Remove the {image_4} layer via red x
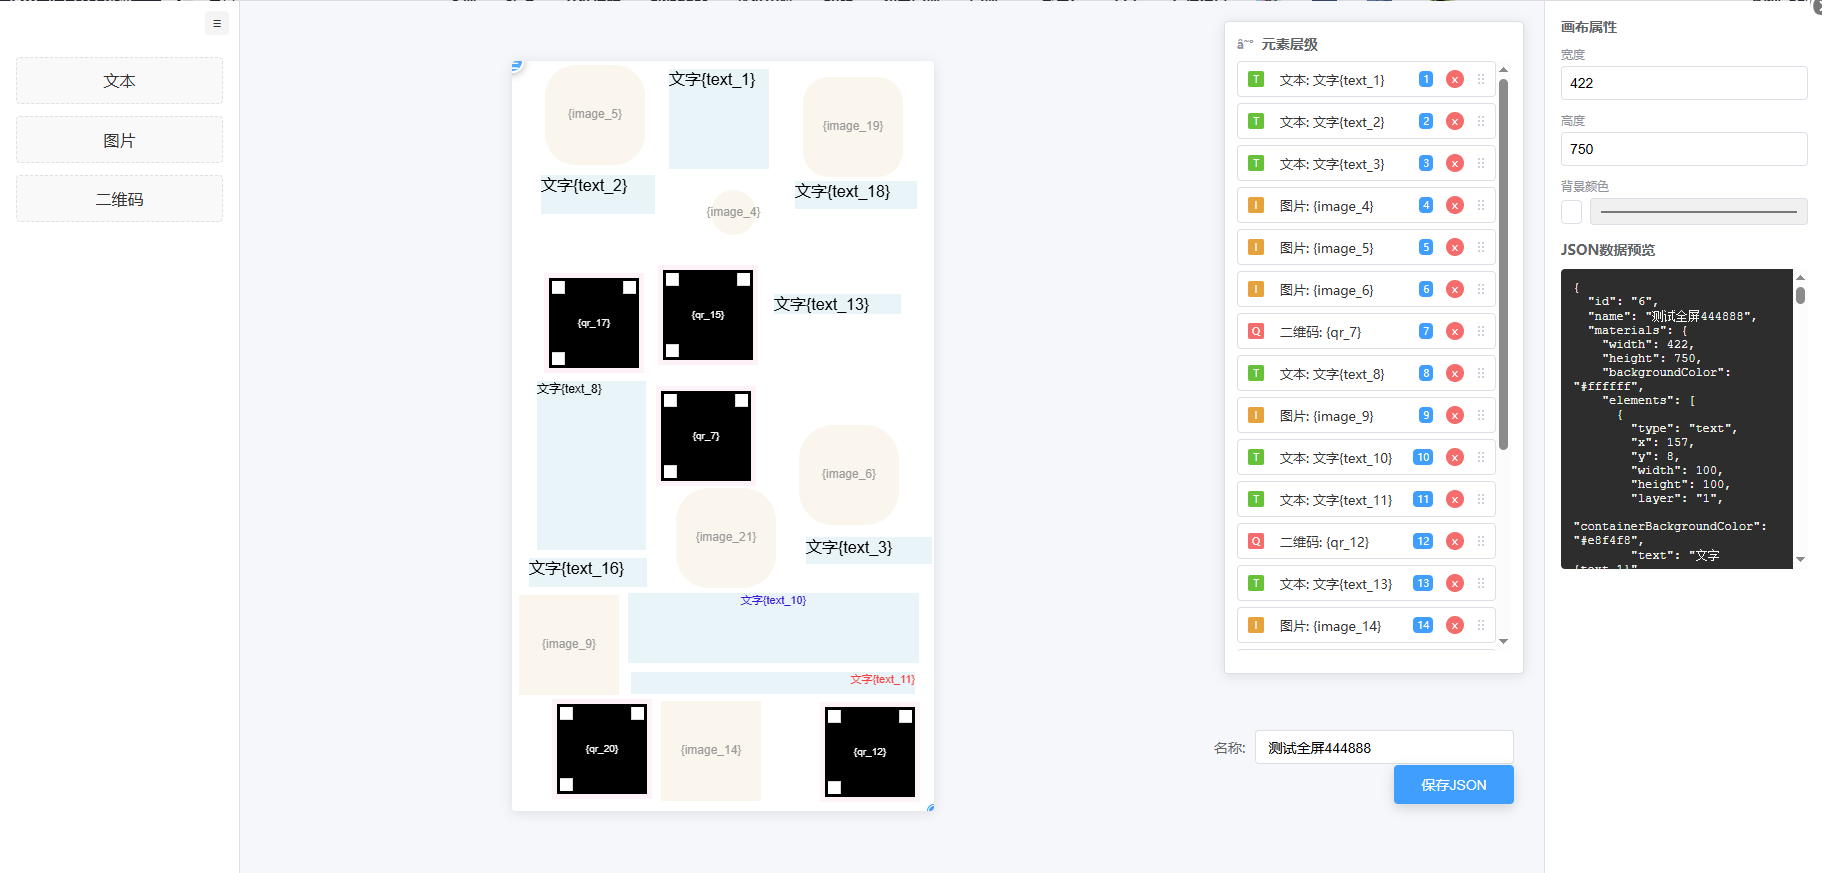This screenshot has width=1822, height=873. [x=1455, y=206]
